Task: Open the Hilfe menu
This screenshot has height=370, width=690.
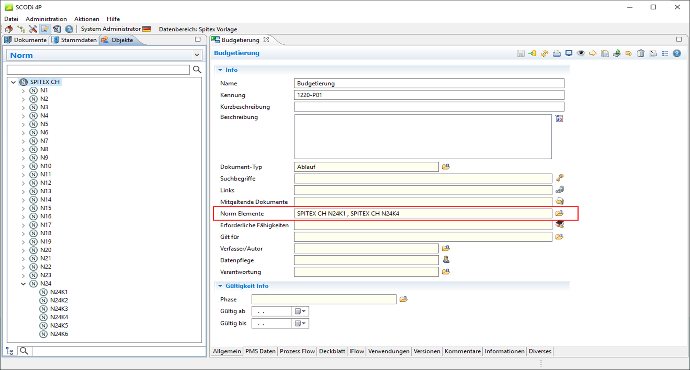Action: tap(113, 19)
